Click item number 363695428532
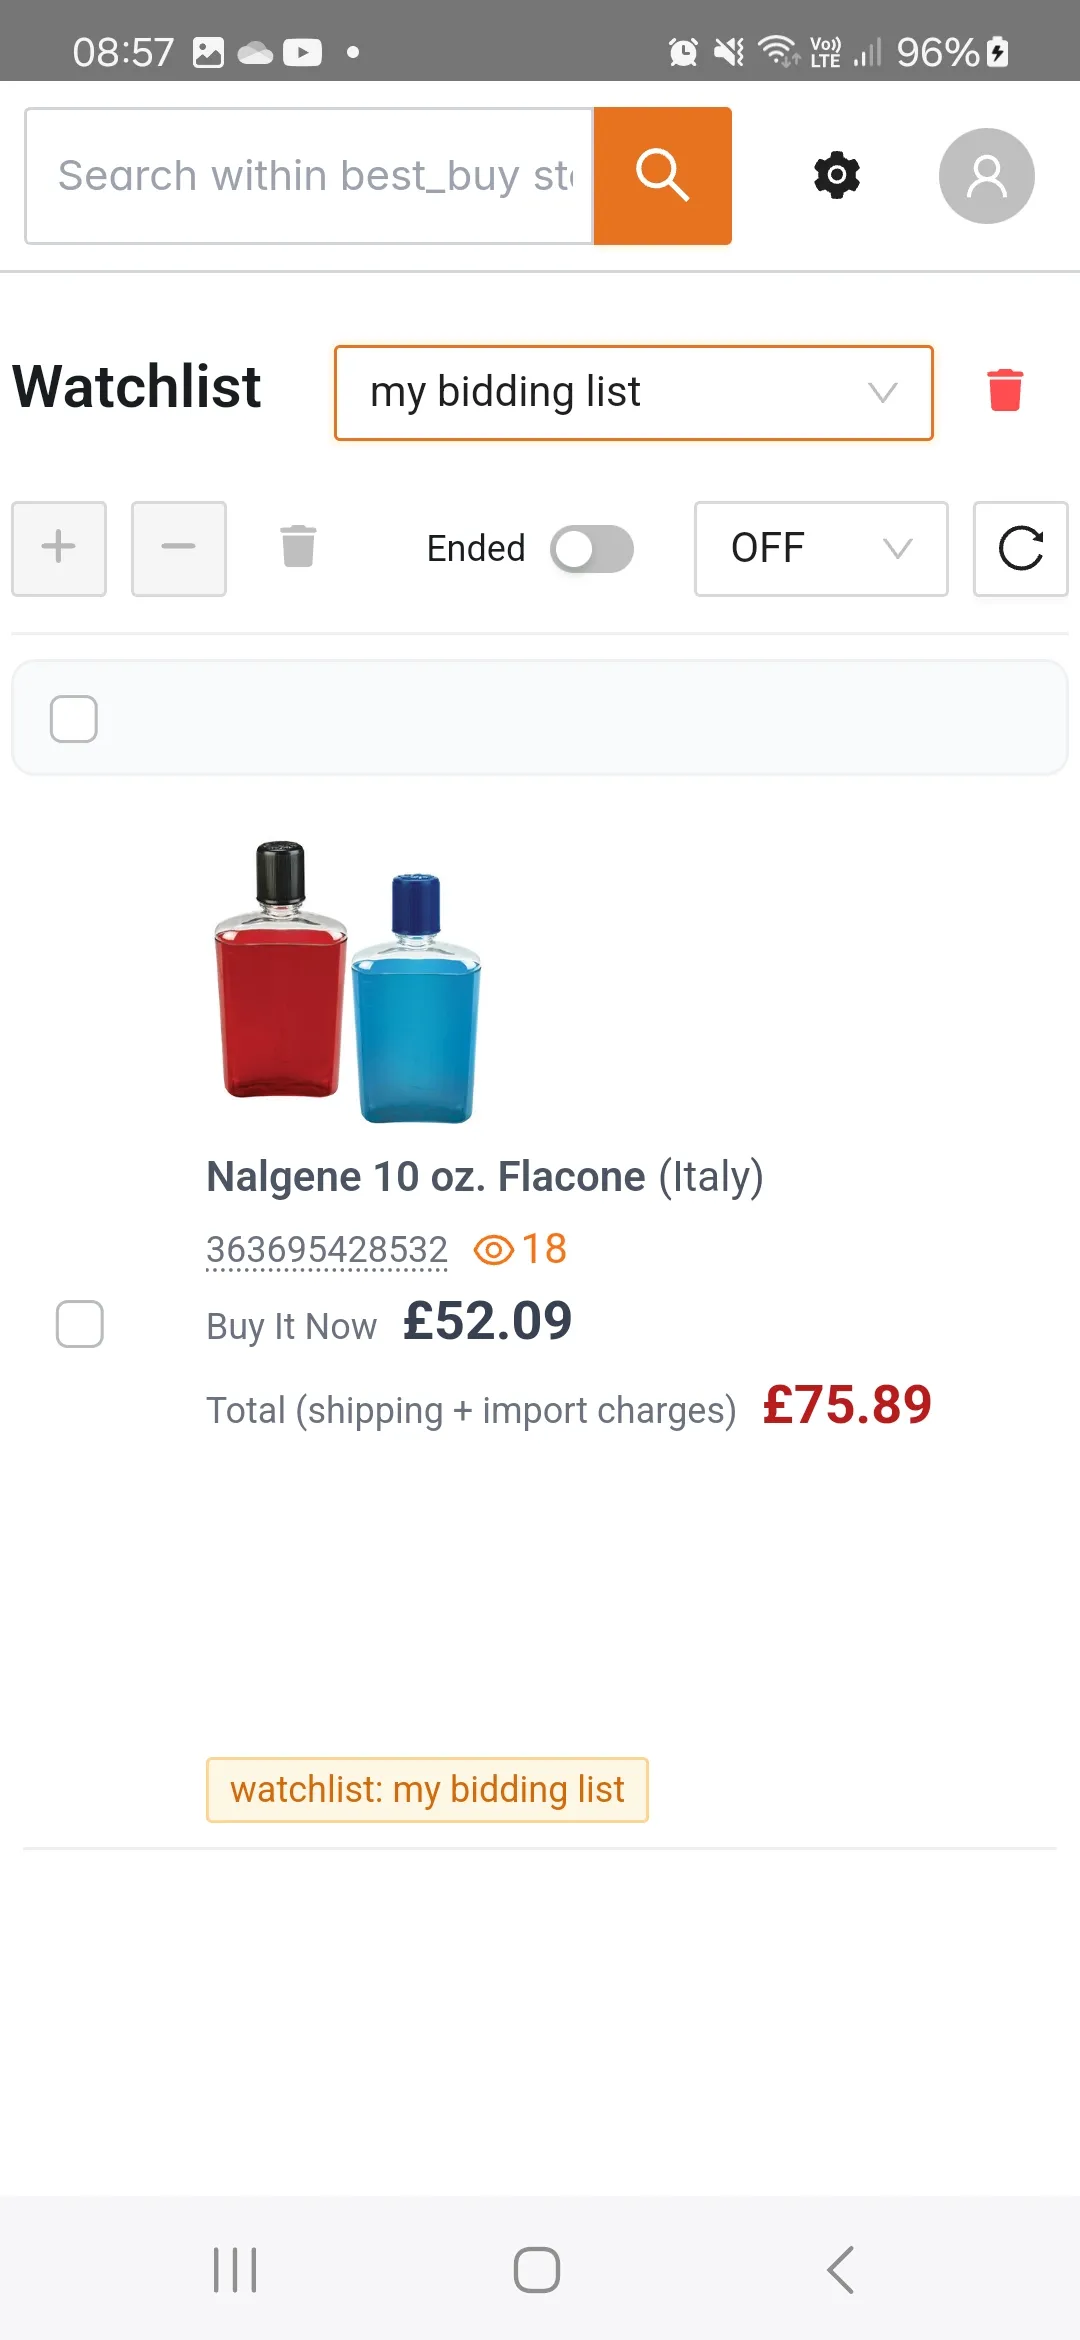1080x2340 pixels. point(327,1250)
